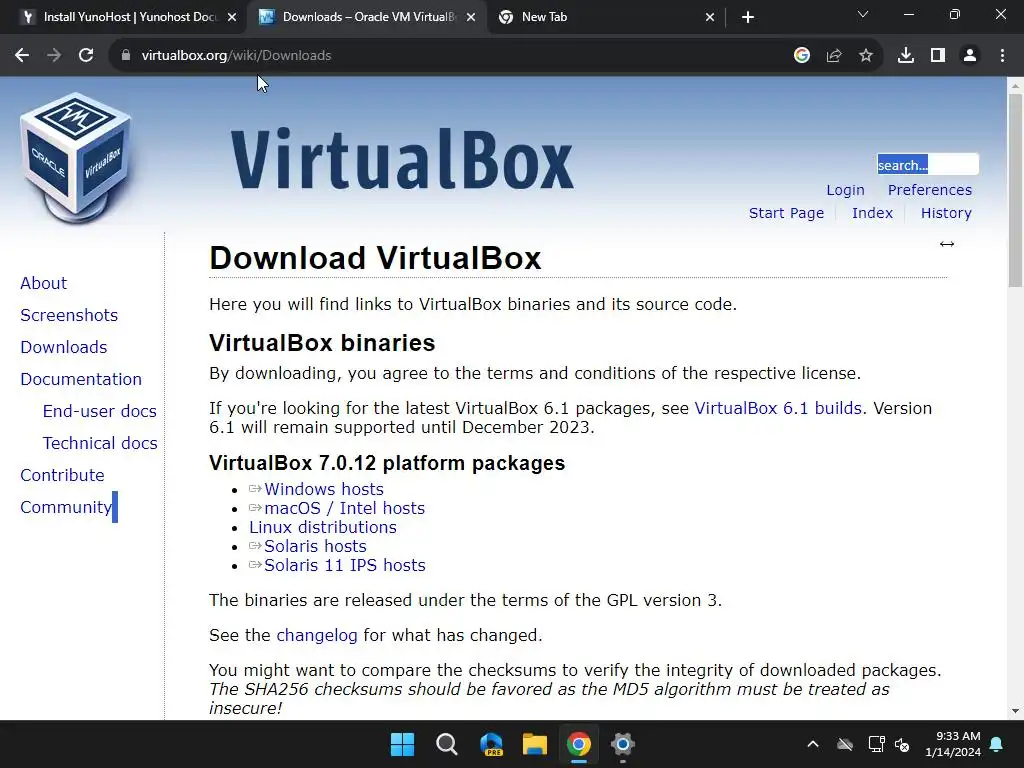Go back to previous page

22,56
